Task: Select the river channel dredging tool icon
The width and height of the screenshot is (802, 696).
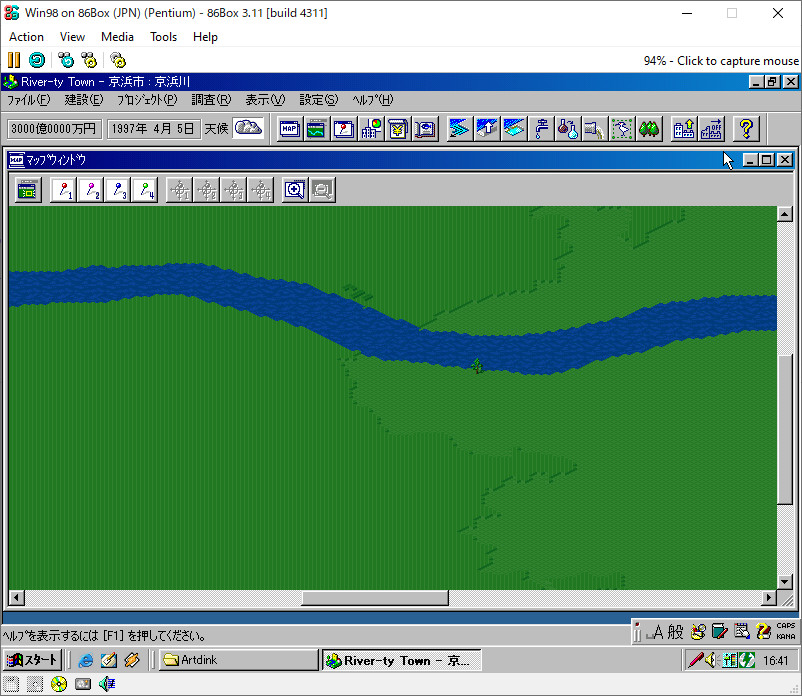Action: pyautogui.click(x=459, y=129)
